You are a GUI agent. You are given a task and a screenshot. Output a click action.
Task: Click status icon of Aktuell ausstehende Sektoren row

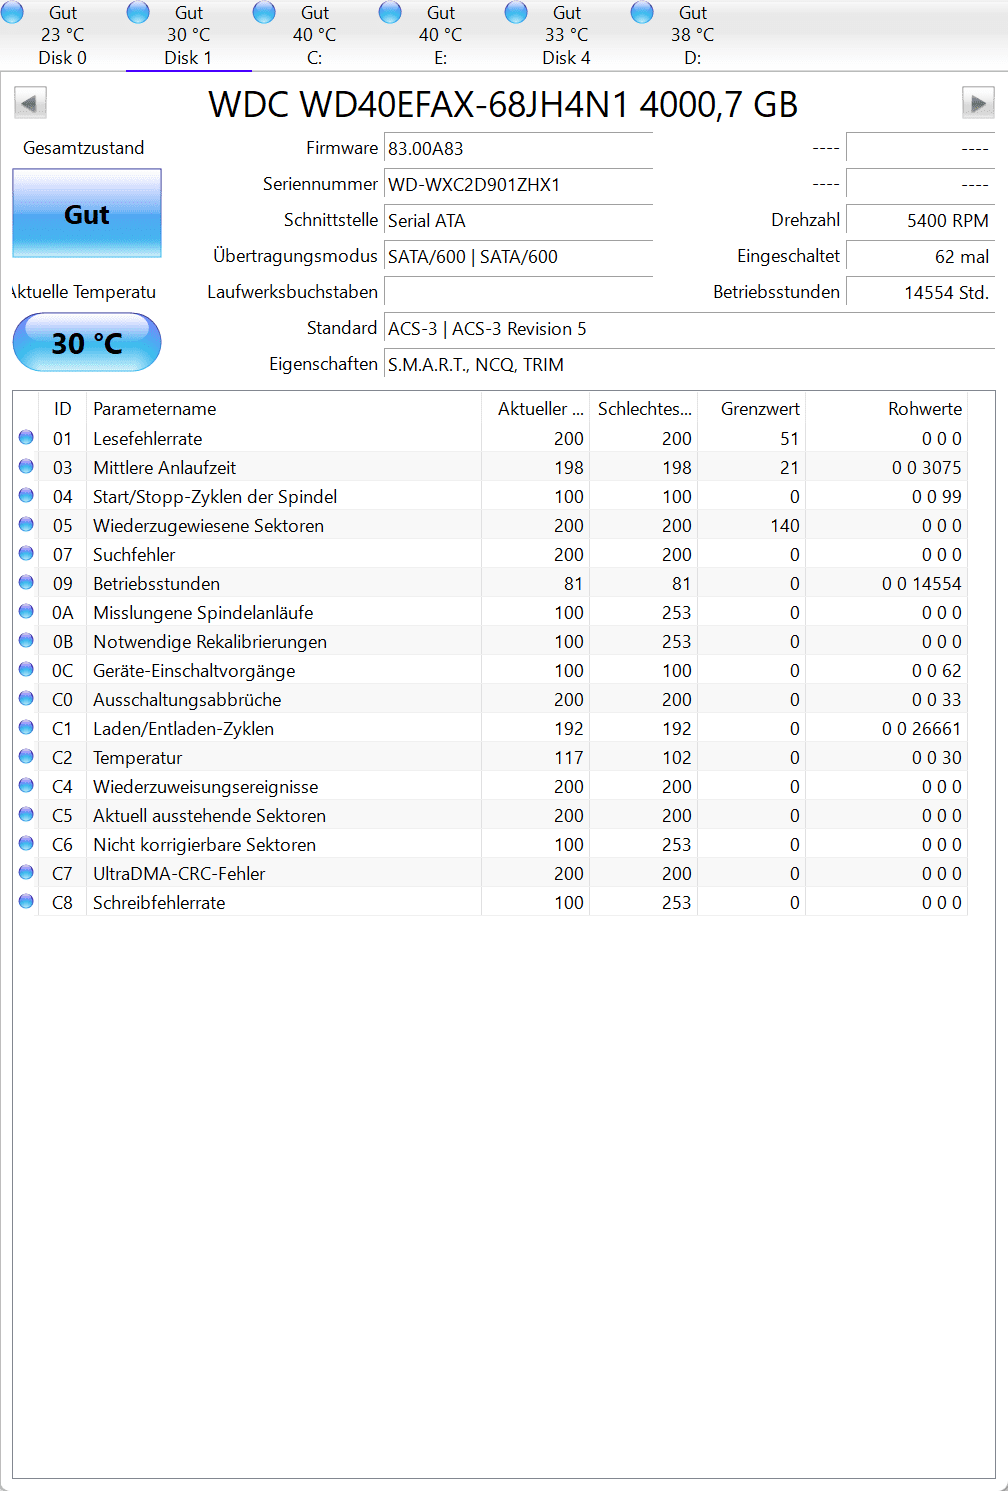click(26, 814)
